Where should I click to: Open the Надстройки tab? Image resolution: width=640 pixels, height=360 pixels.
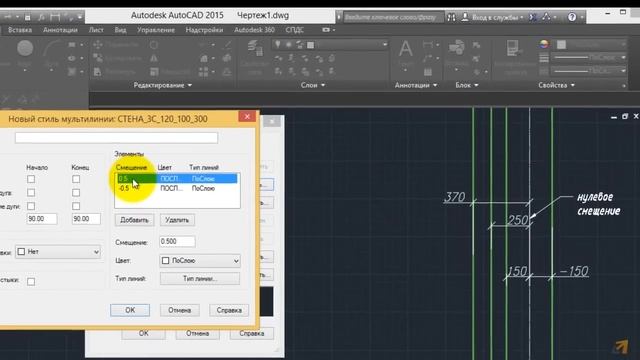pos(204,30)
